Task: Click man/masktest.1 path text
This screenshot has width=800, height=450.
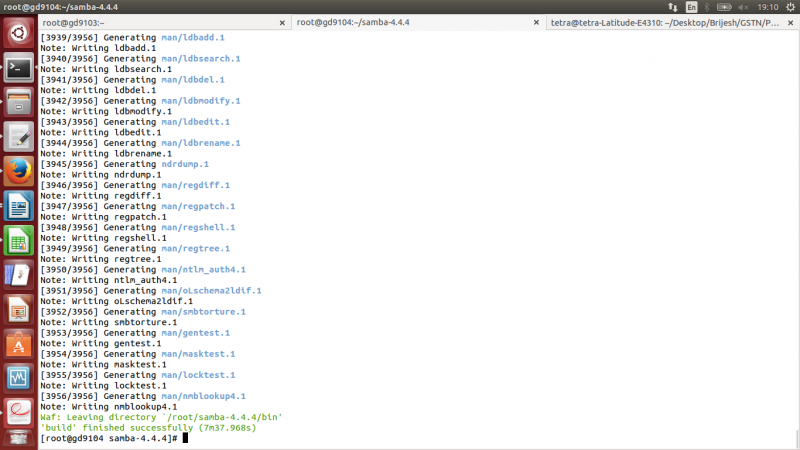Action: [x=198, y=354]
